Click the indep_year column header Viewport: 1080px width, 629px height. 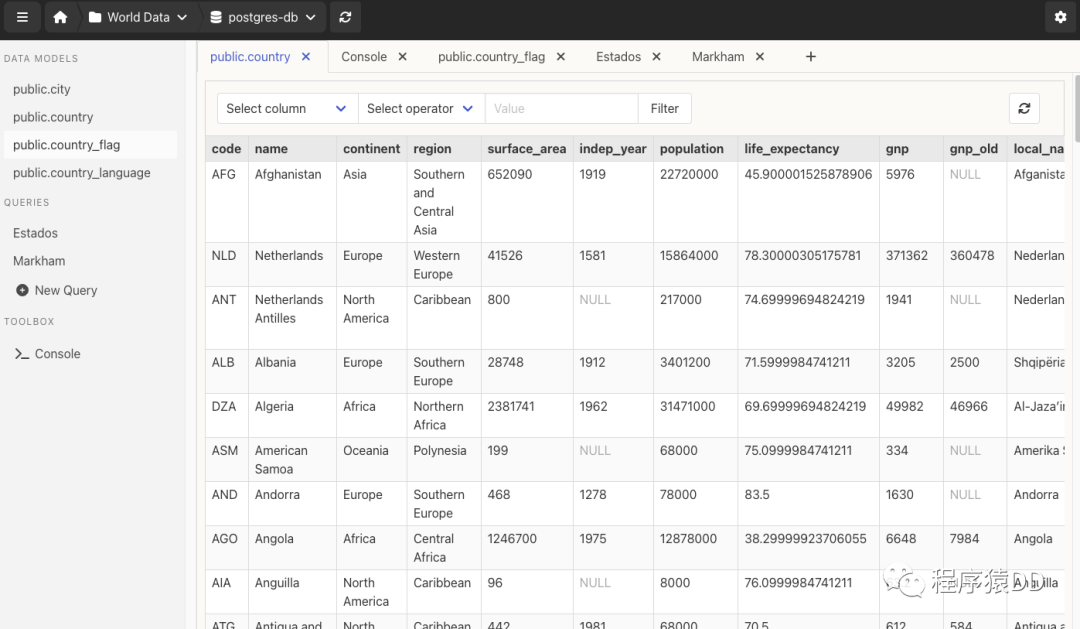tap(613, 149)
